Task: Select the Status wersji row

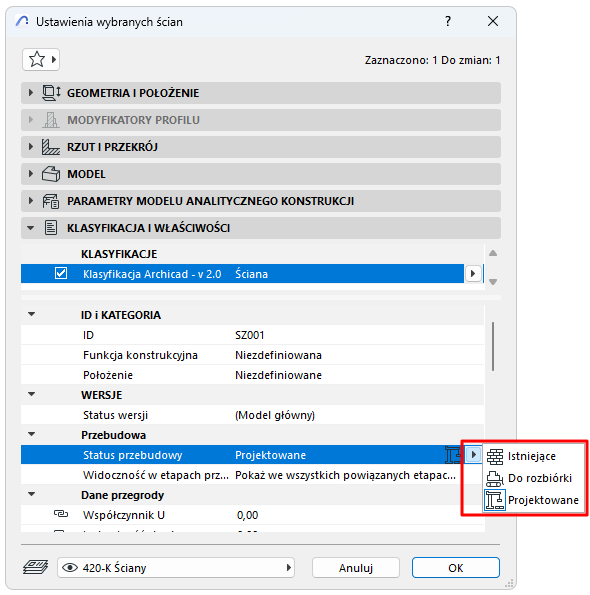Action: [252, 415]
